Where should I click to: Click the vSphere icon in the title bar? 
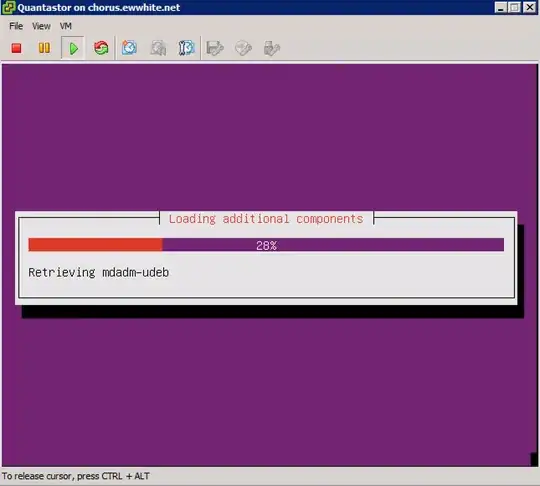9,7
